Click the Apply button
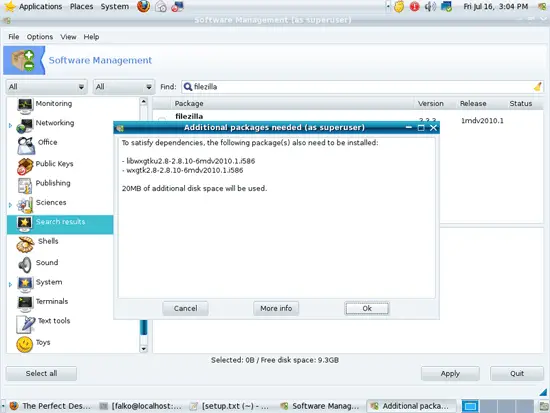The width and height of the screenshot is (550, 413). coord(450,374)
